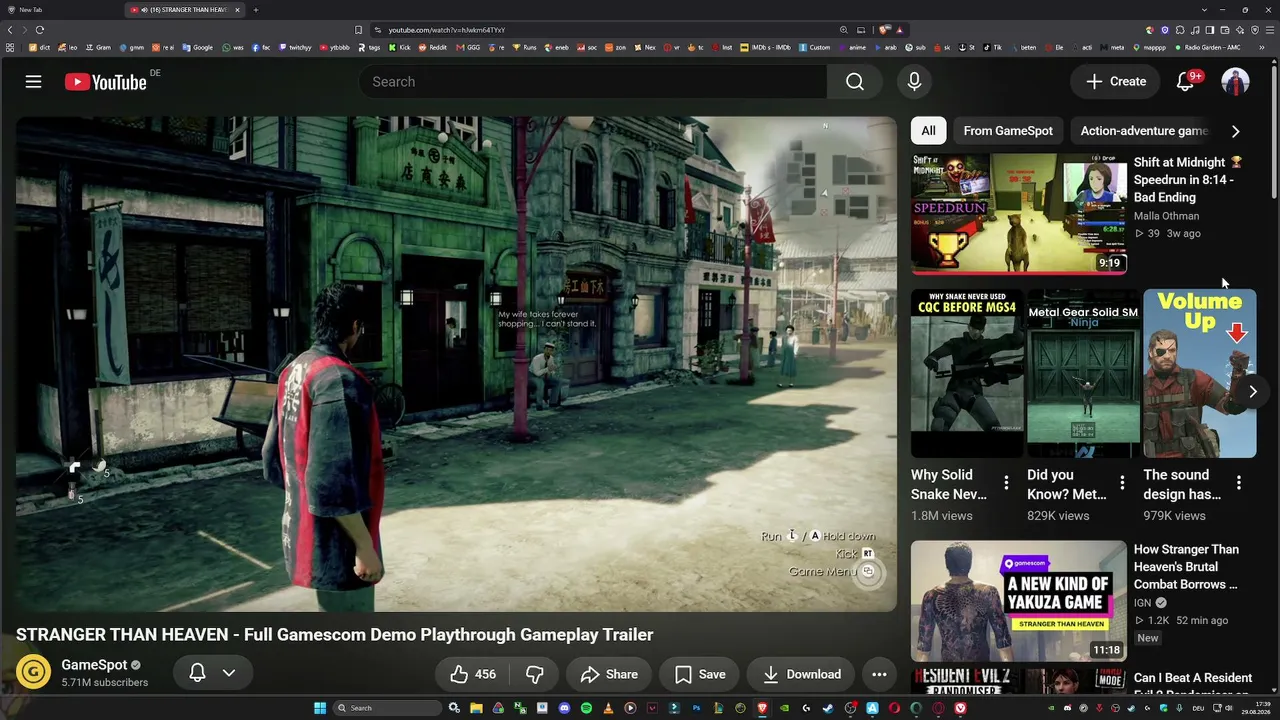Expand notification options chevron beside the bell

[x=229, y=673]
